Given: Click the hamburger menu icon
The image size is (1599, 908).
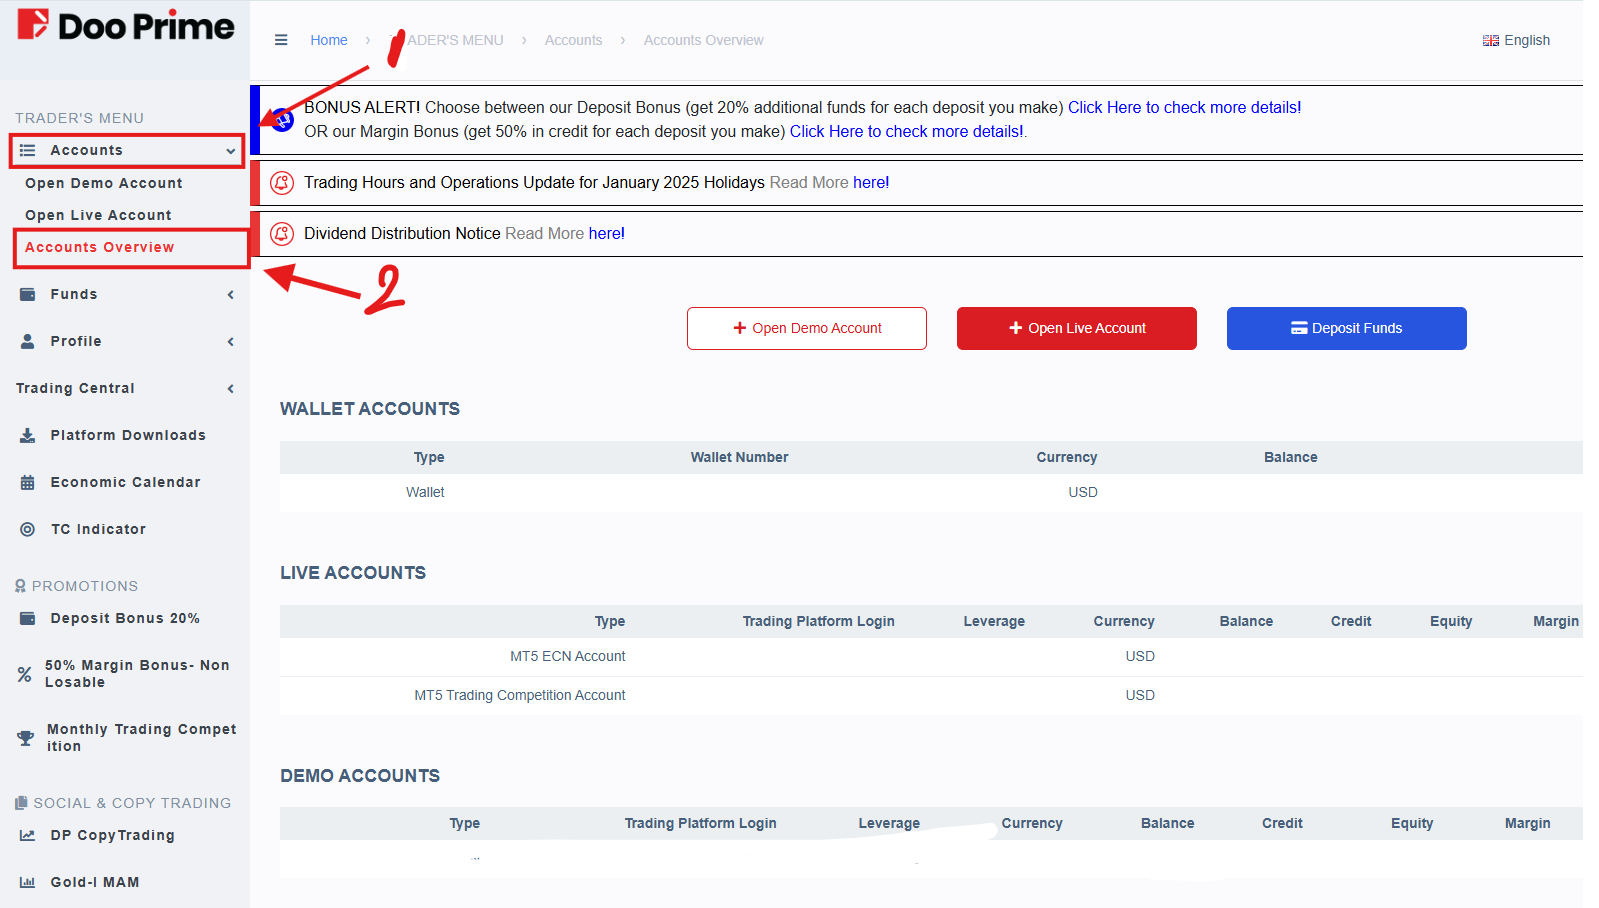Looking at the screenshot, I should tap(281, 40).
